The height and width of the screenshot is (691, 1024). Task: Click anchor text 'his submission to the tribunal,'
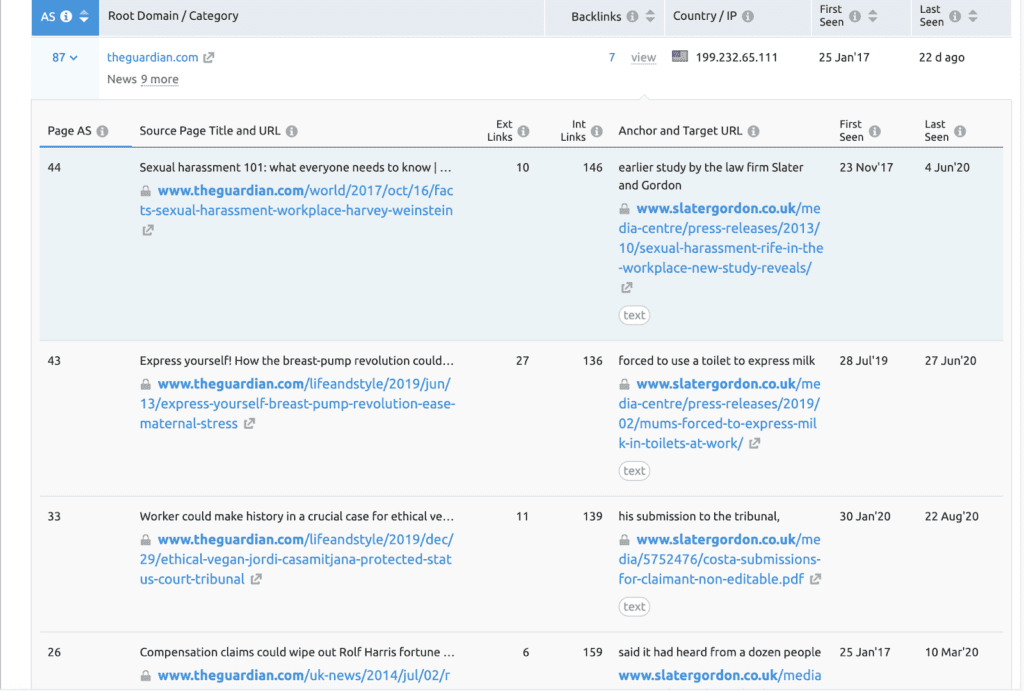[x=699, y=517]
